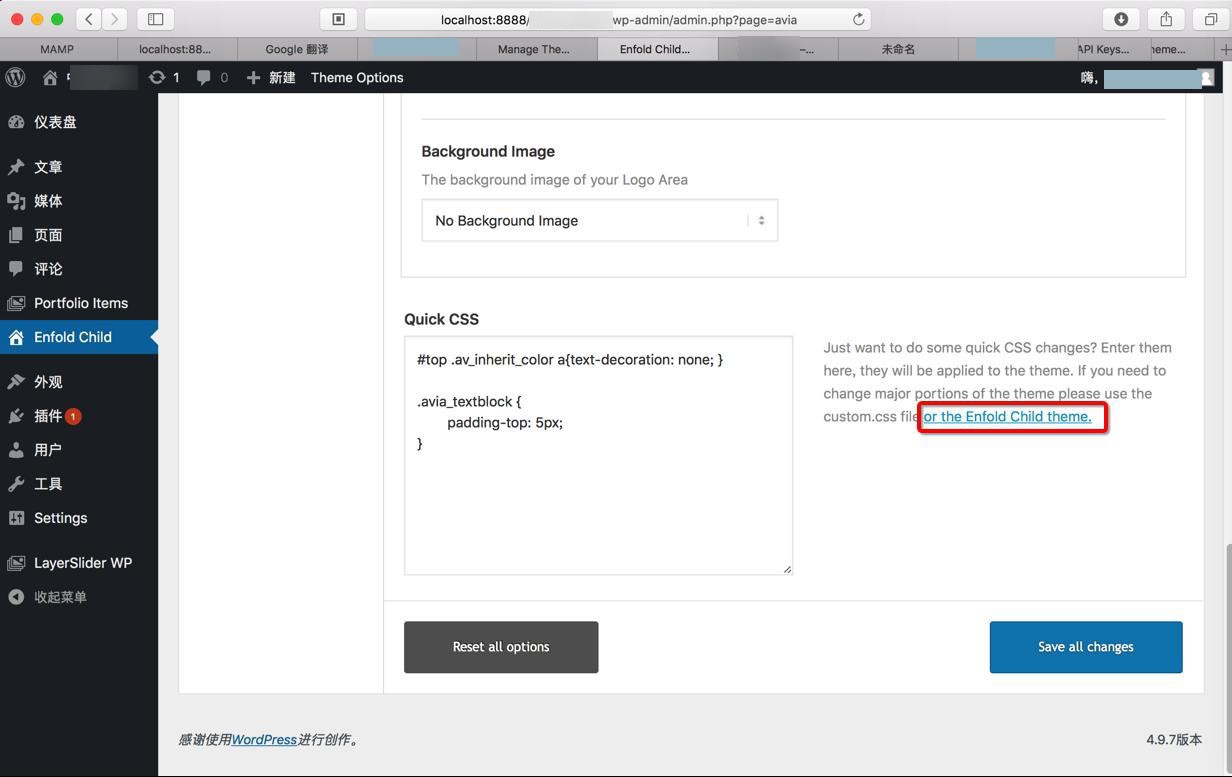Click the LayerSlider WP sidebar icon
Image resolution: width=1232 pixels, height=777 pixels.
pyautogui.click(x=16, y=563)
